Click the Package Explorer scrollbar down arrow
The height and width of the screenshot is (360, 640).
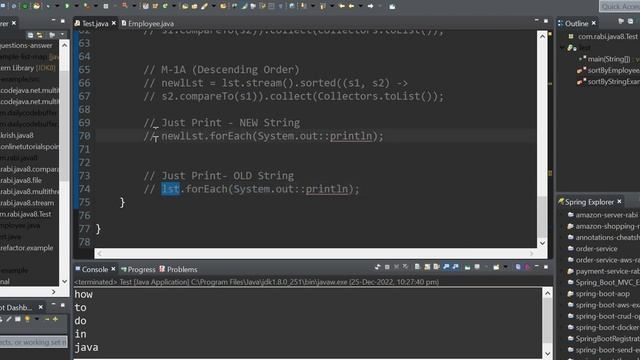64,281
